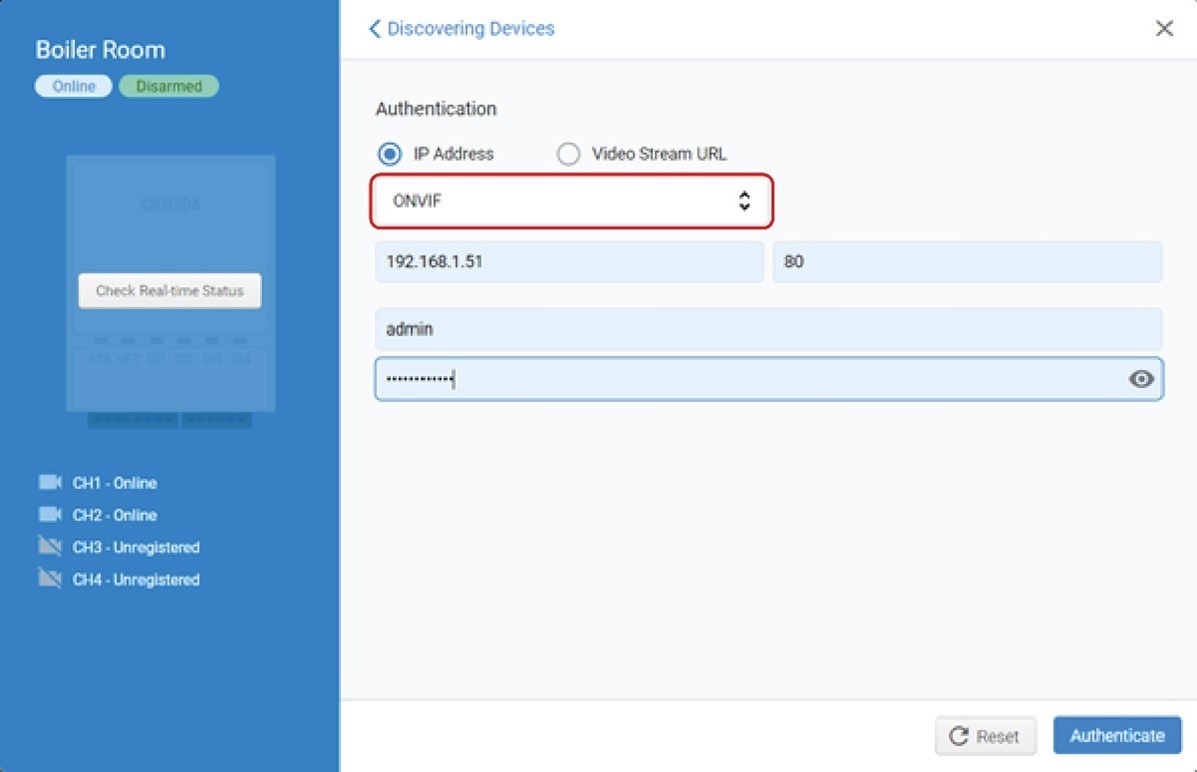1197x772 pixels.
Task: Click the back chevron next to Discovering Devices
Action: point(374,28)
